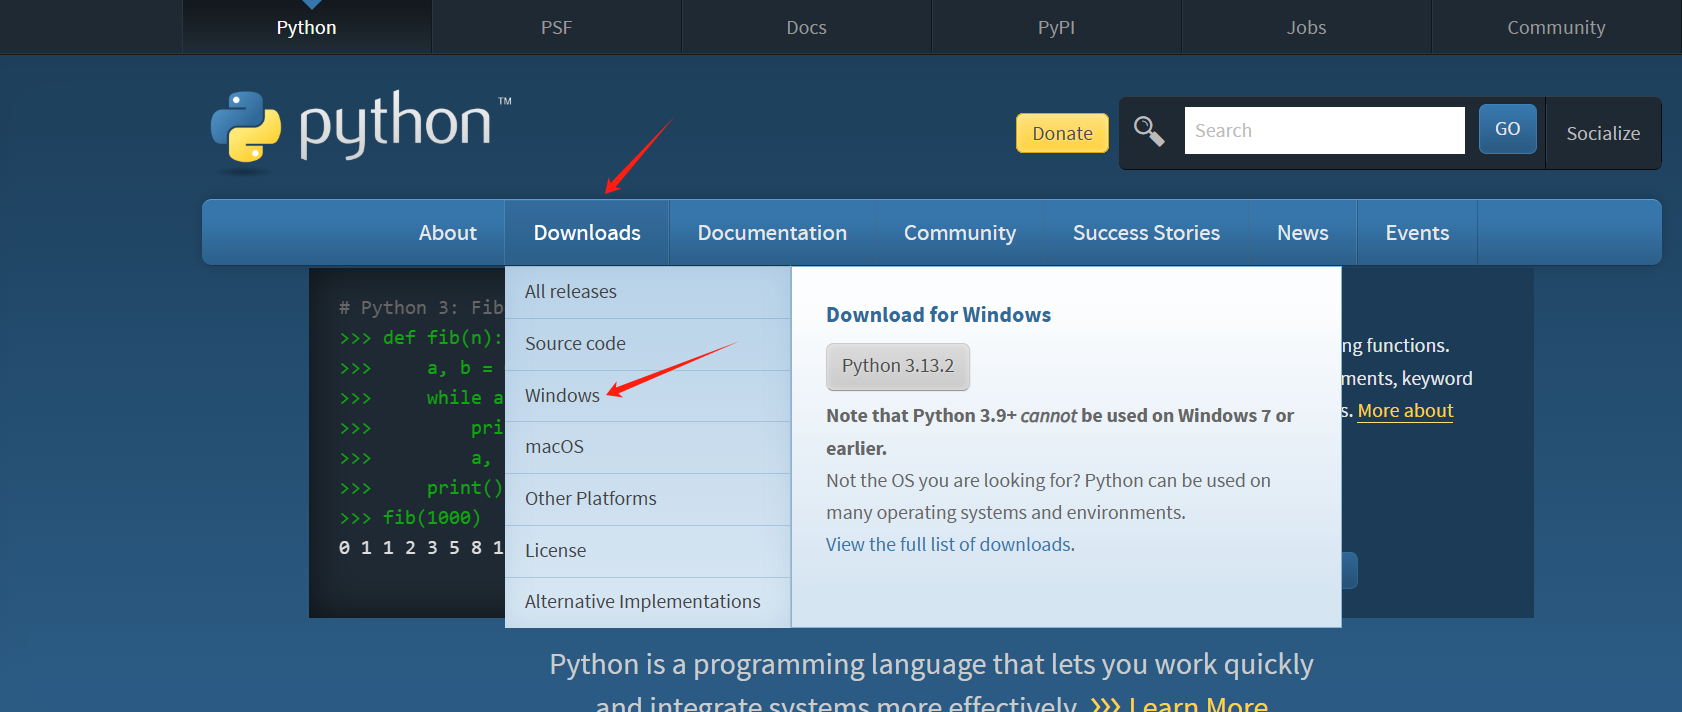
Task: Click the 'Note that Python 3.9+' notice text
Action: pyautogui.click(x=1060, y=431)
